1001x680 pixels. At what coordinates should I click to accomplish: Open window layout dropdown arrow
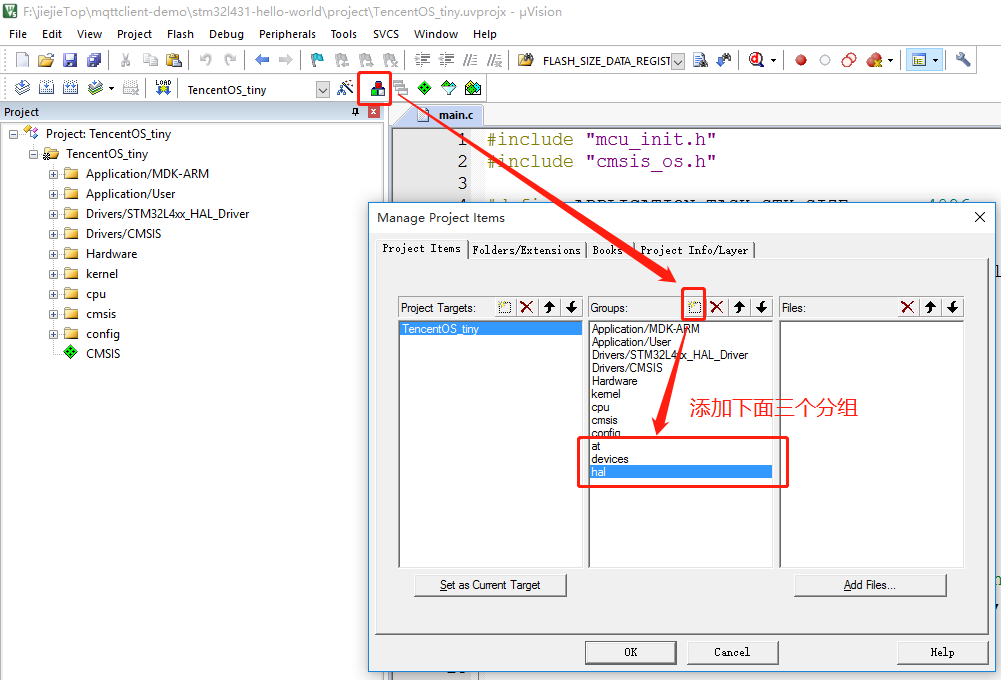point(935,61)
